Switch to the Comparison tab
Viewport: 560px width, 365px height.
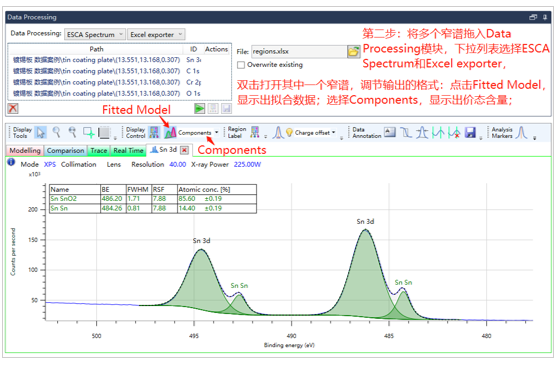(65, 151)
